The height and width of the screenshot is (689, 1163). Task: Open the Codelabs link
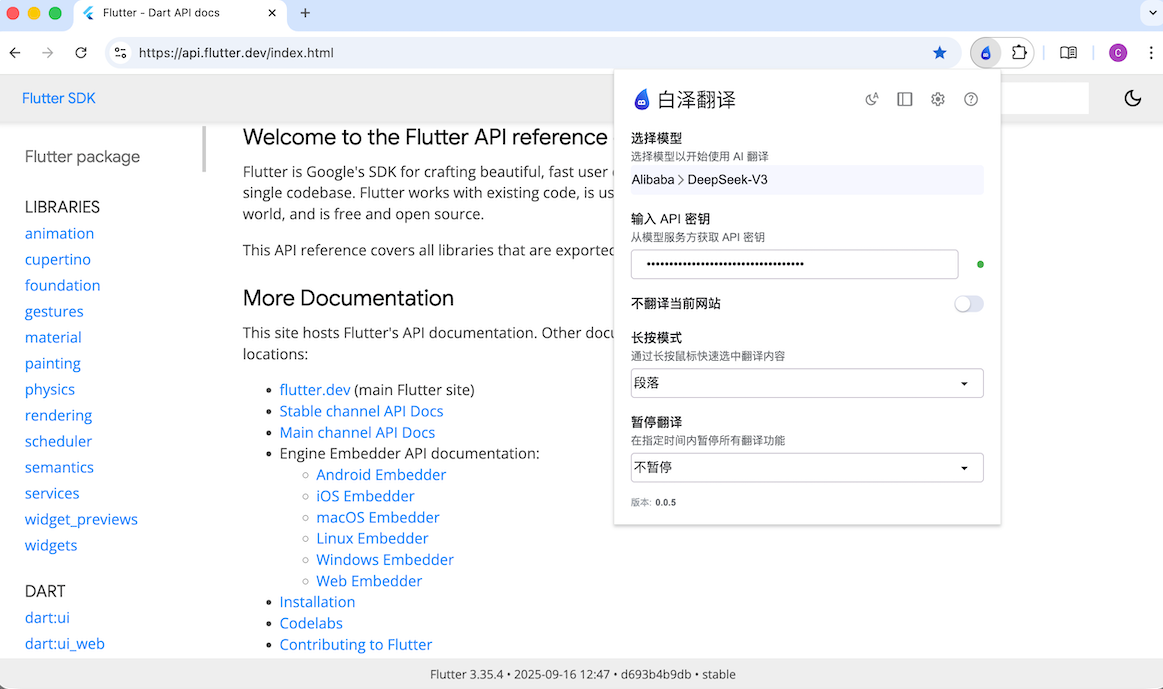pos(311,624)
